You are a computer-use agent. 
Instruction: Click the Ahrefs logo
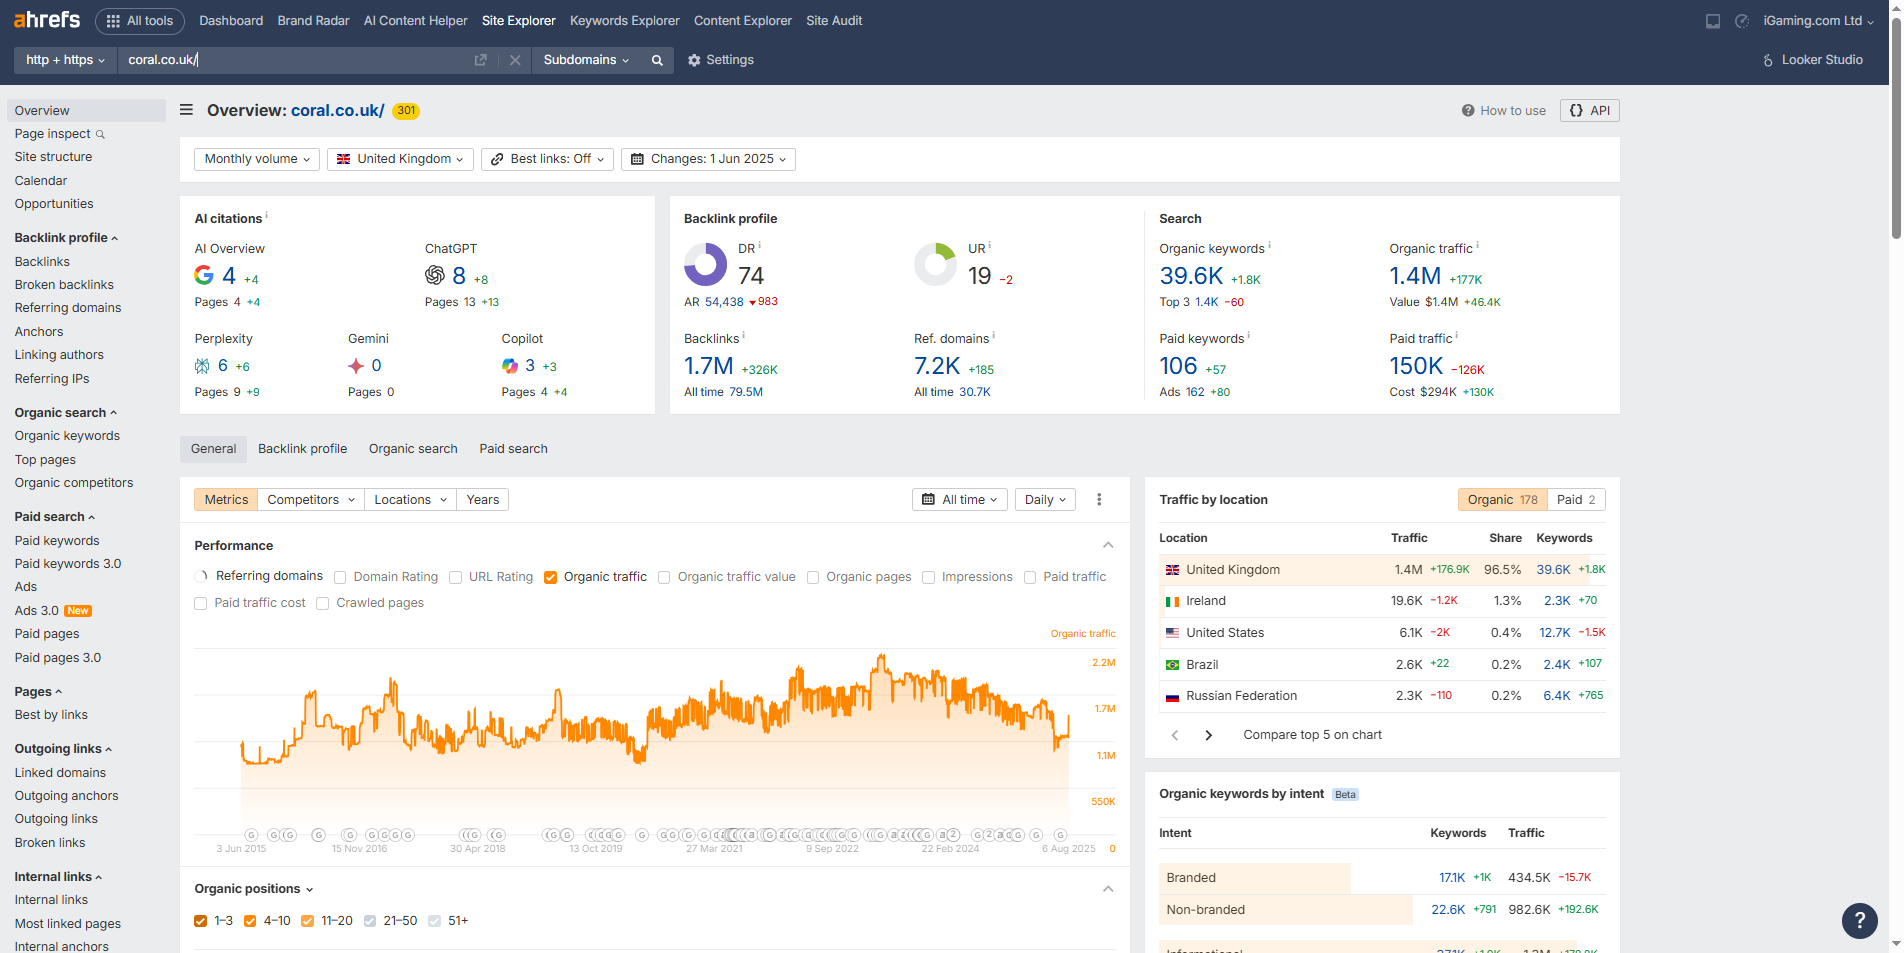pyautogui.click(x=47, y=20)
